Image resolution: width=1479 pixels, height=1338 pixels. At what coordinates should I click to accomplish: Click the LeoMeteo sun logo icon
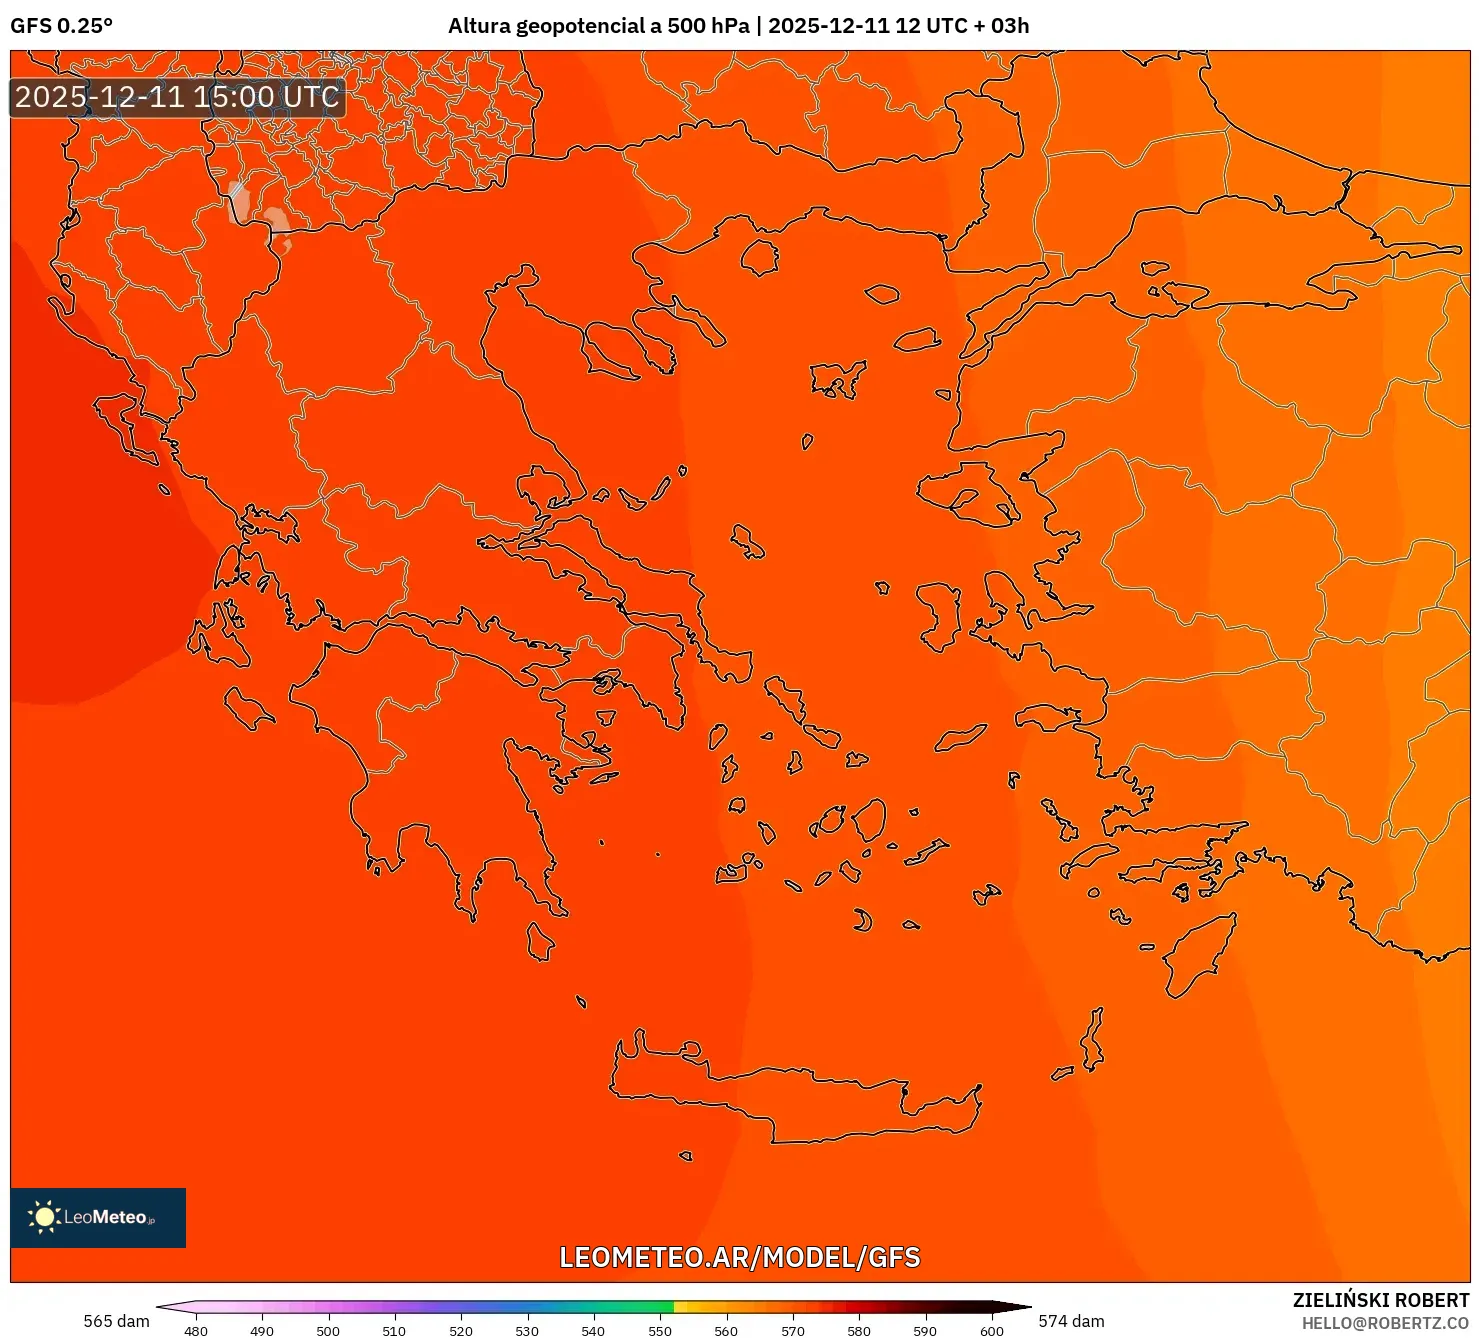[x=44, y=1218]
